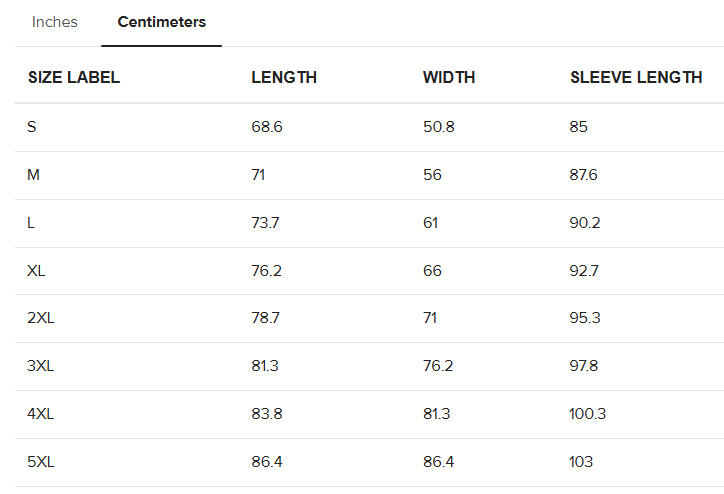Click the 73.7 length value for L
This screenshot has height=494, width=724.
click(x=265, y=223)
